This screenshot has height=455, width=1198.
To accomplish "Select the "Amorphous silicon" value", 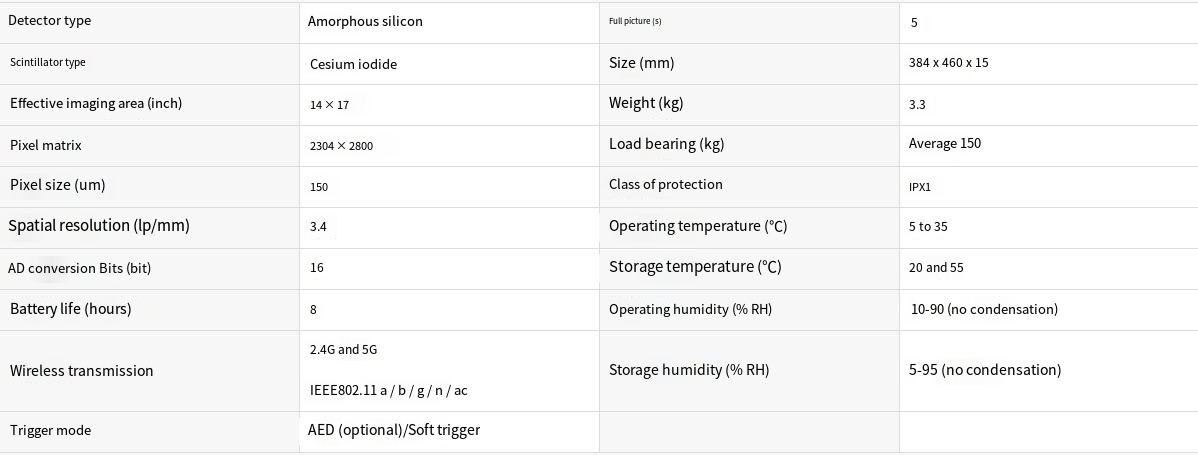I will 365,21.
